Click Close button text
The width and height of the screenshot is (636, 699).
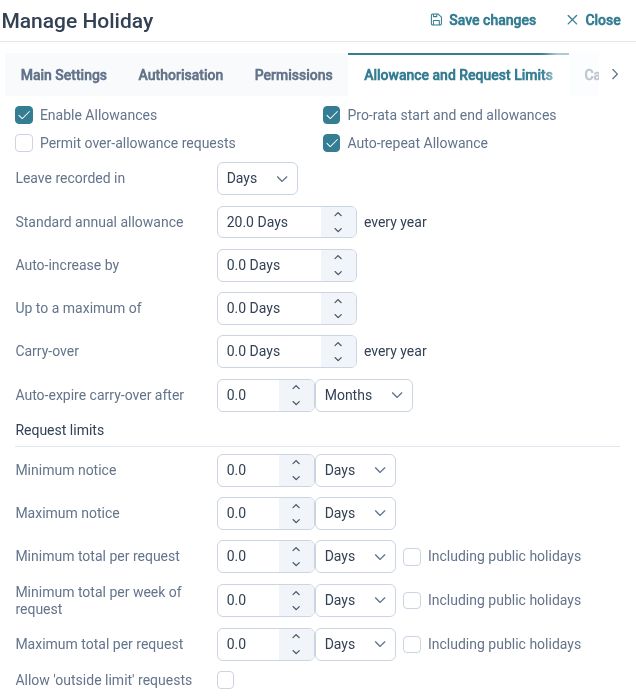[603, 20]
